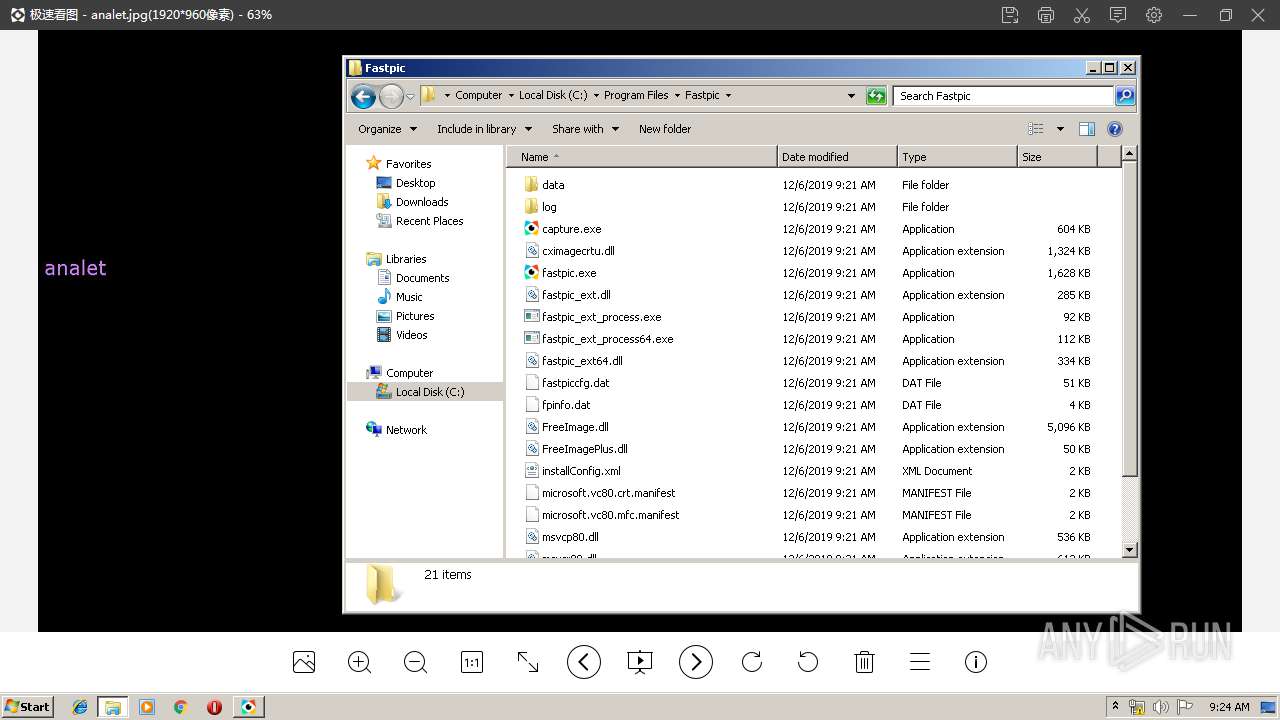Delete the current image with trash icon
1280x720 pixels.
click(864, 662)
